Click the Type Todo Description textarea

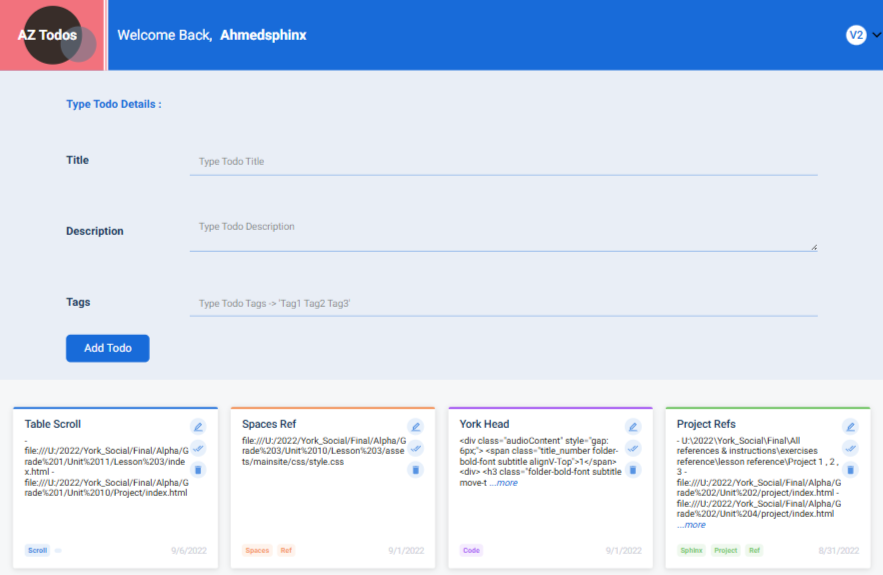point(503,232)
